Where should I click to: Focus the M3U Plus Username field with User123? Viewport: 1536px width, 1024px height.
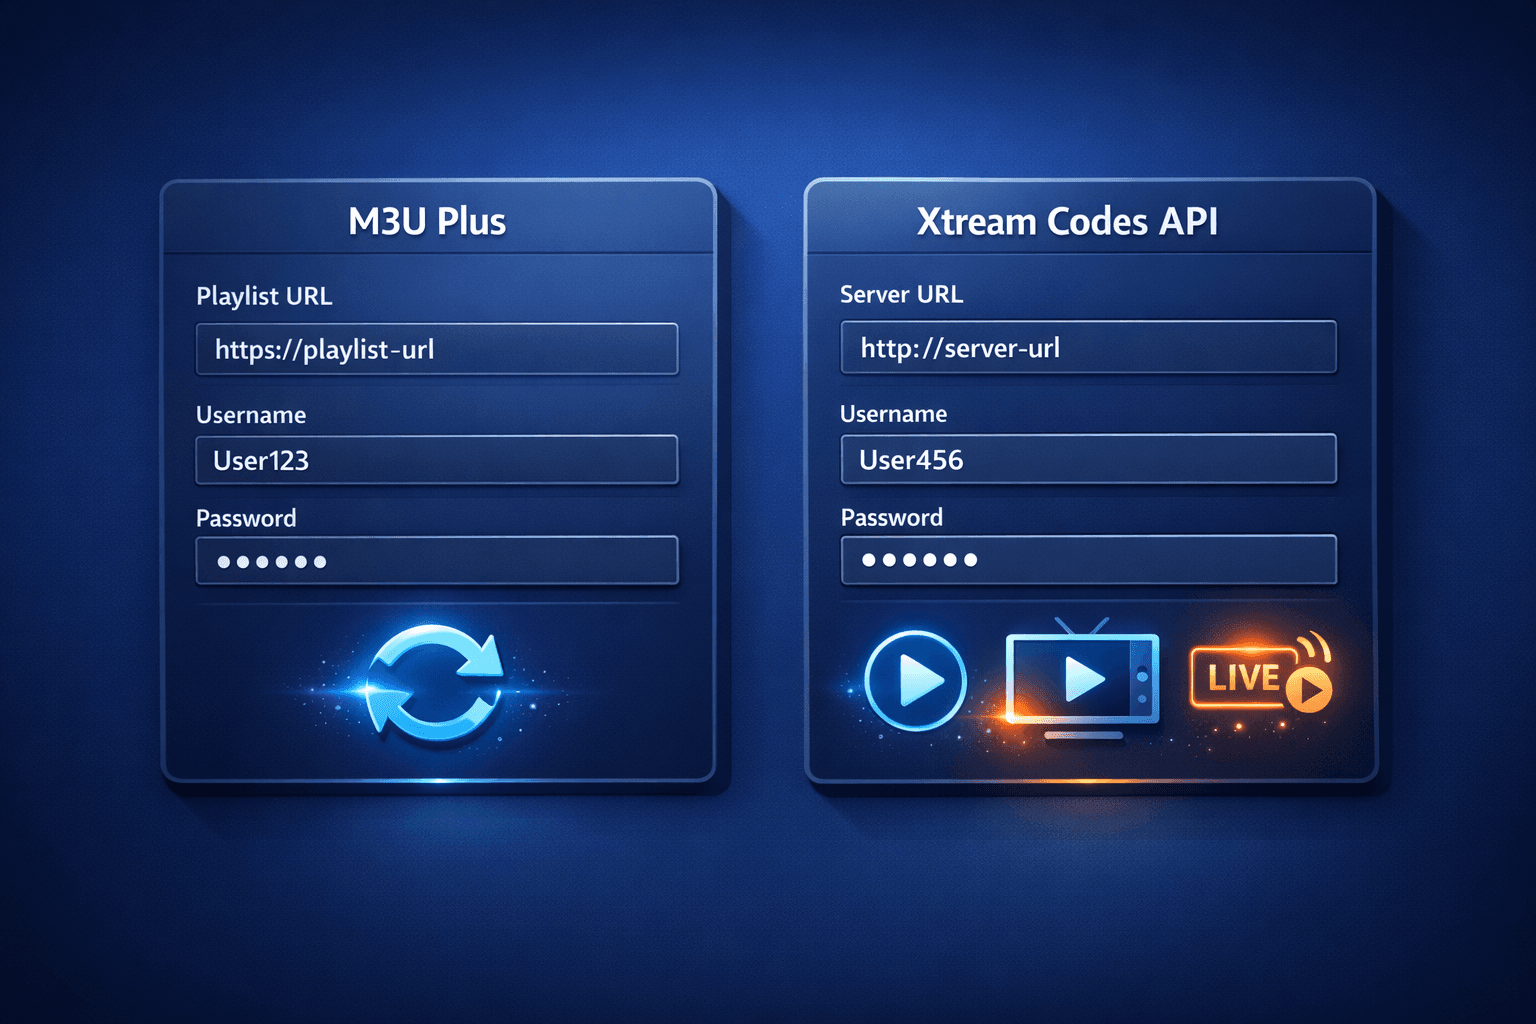[x=437, y=460]
